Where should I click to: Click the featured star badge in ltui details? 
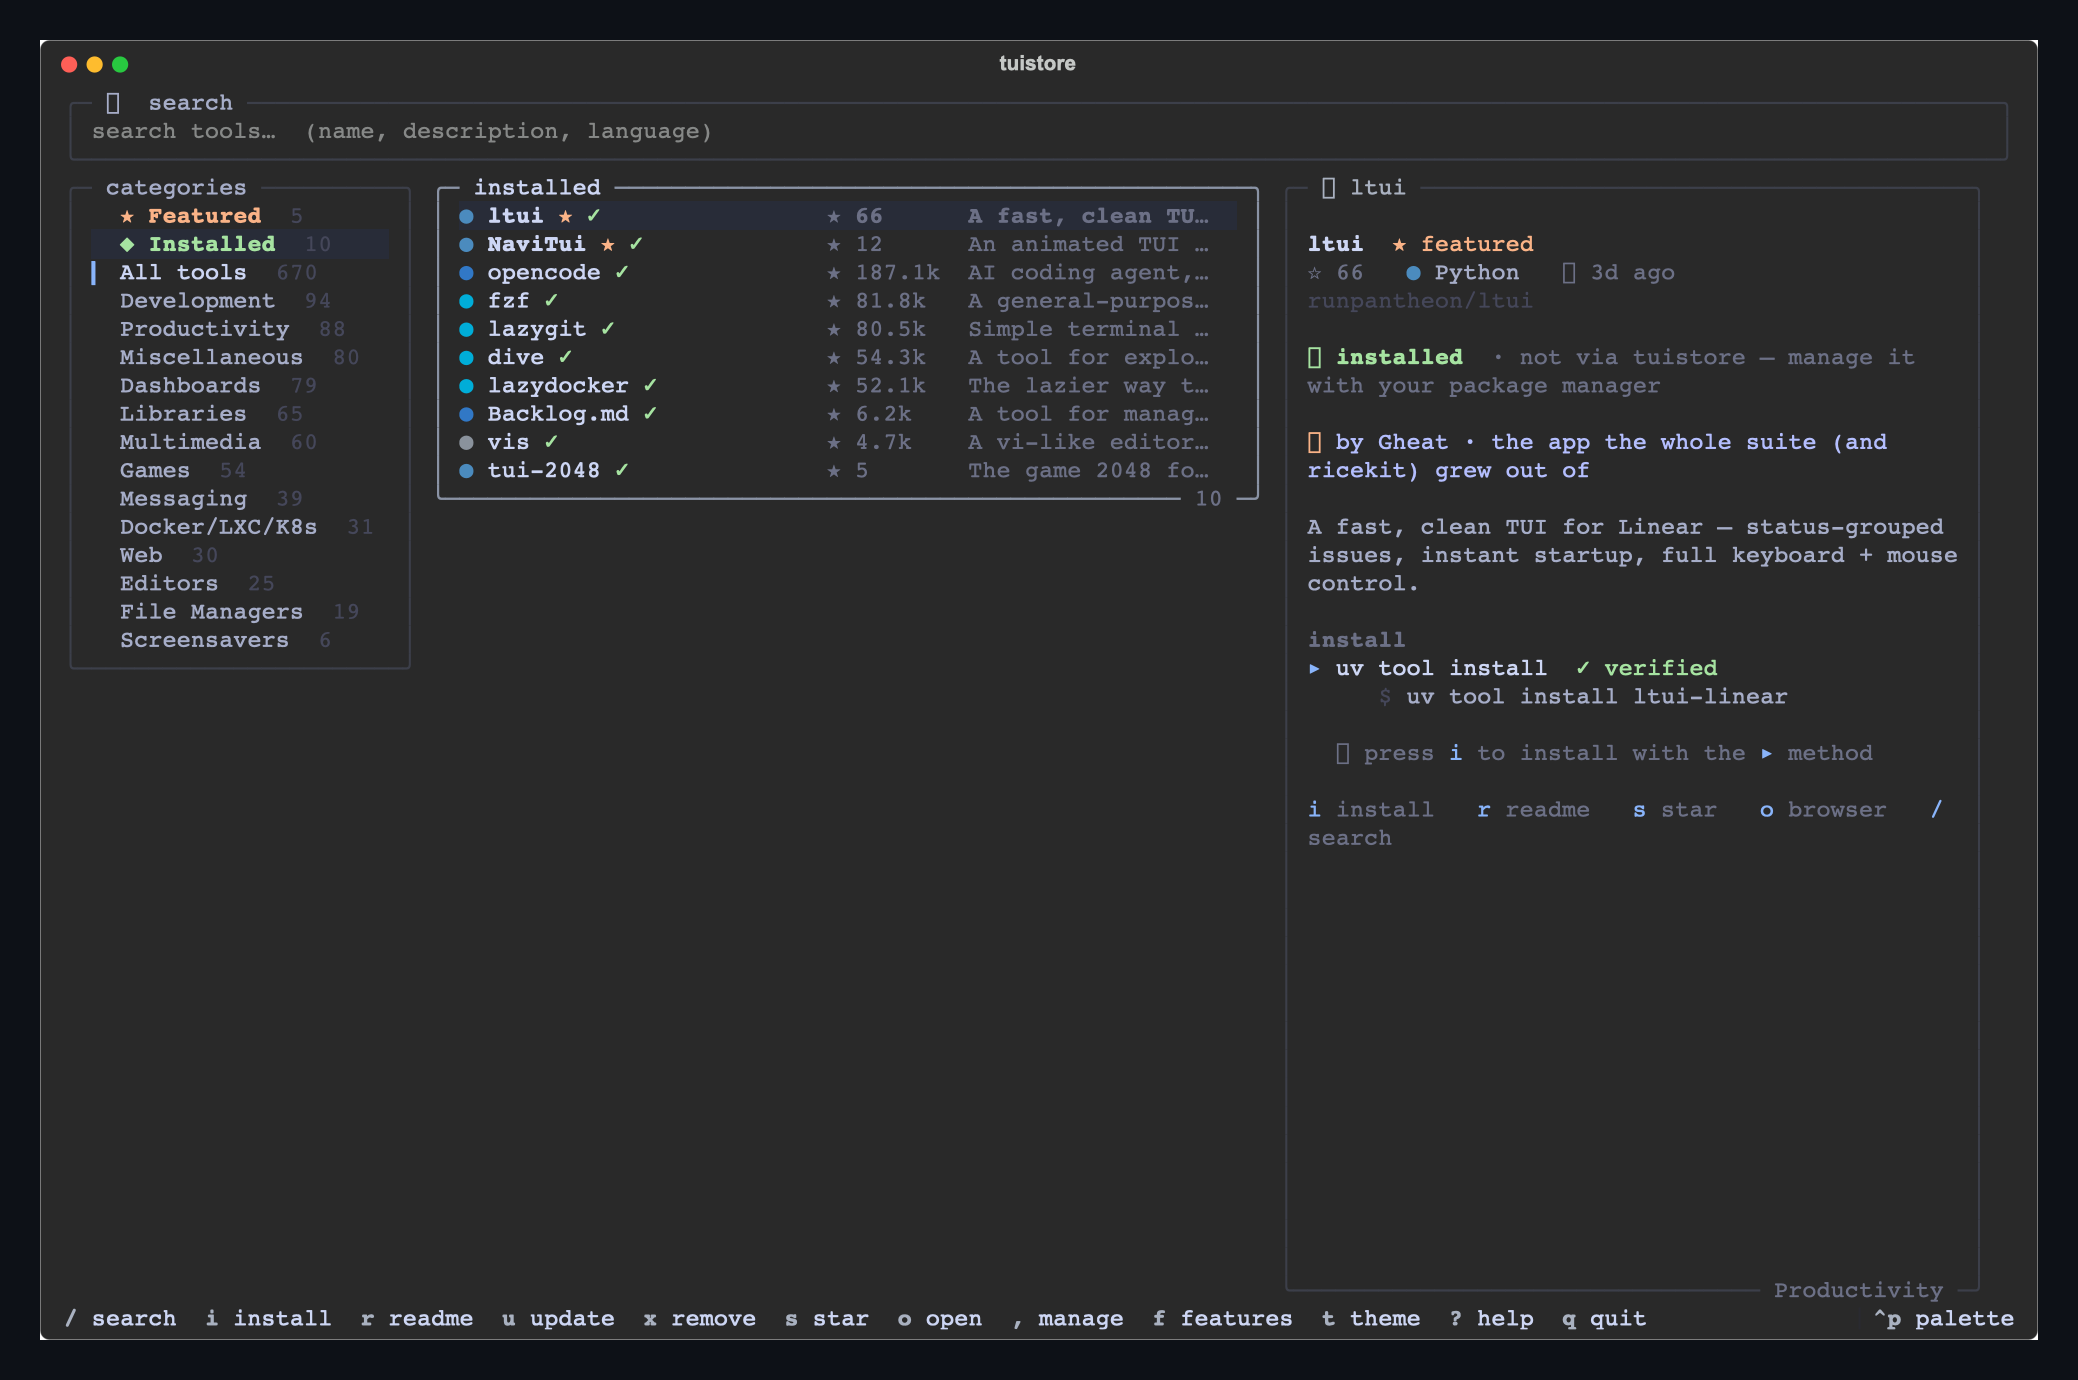pyautogui.click(x=1463, y=244)
